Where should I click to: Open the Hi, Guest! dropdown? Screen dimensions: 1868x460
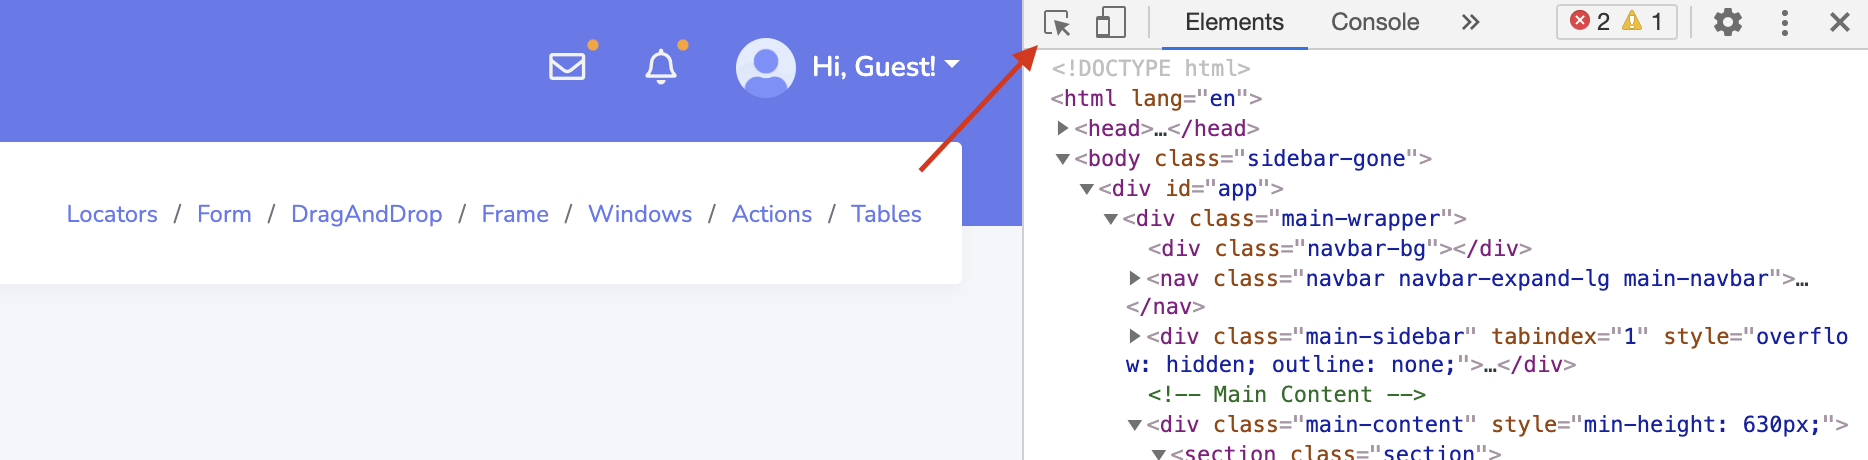pos(886,67)
